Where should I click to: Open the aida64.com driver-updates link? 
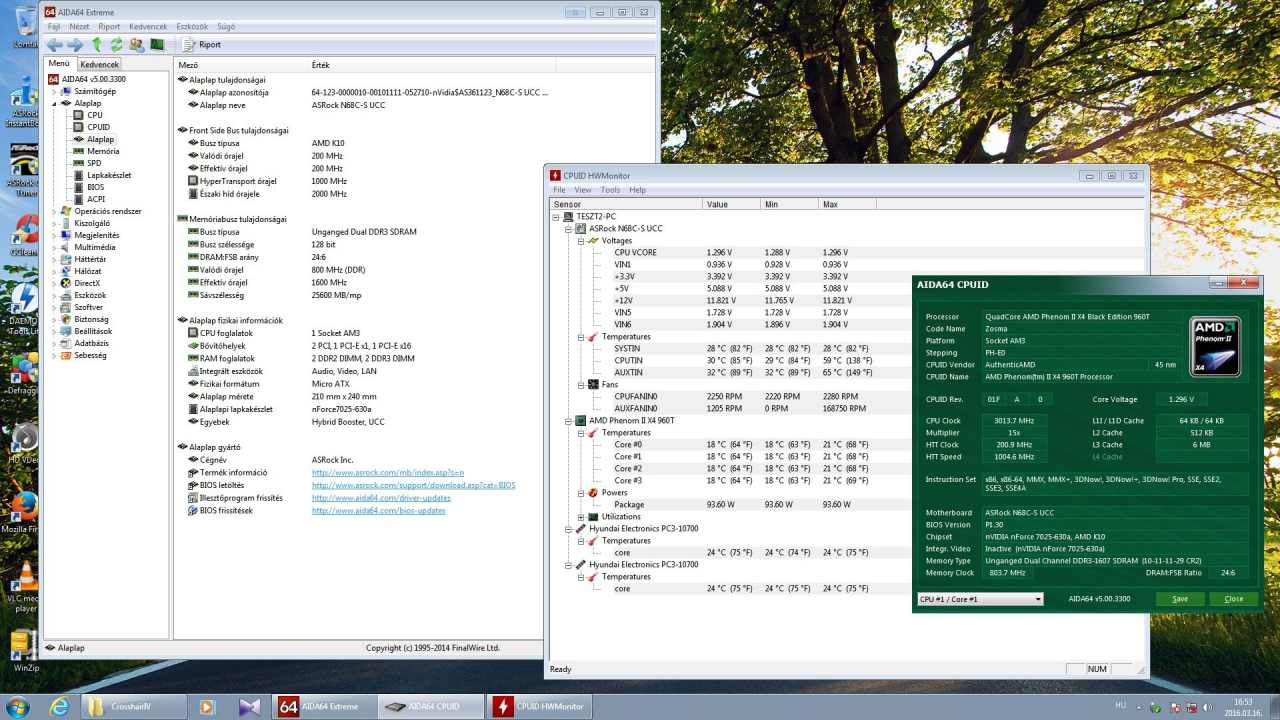pos(381,498)
